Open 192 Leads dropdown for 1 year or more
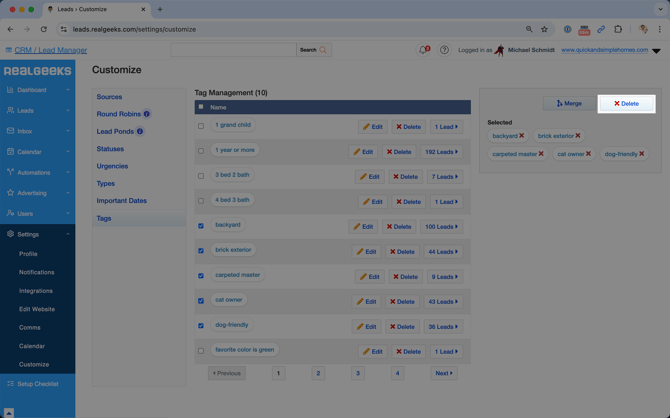Viewport: 670px width, 418px height. (442, 152)
